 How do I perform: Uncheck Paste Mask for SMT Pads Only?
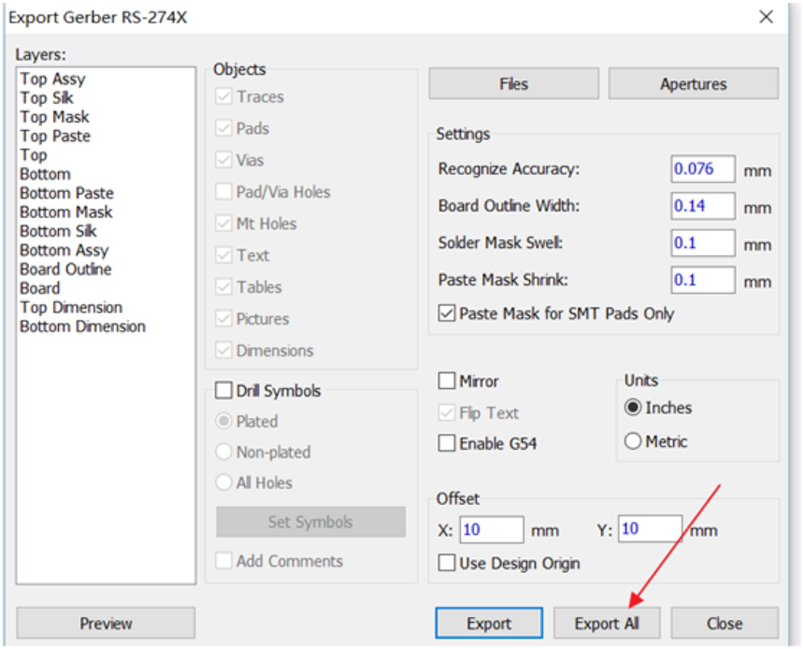[x=447, y=314]
